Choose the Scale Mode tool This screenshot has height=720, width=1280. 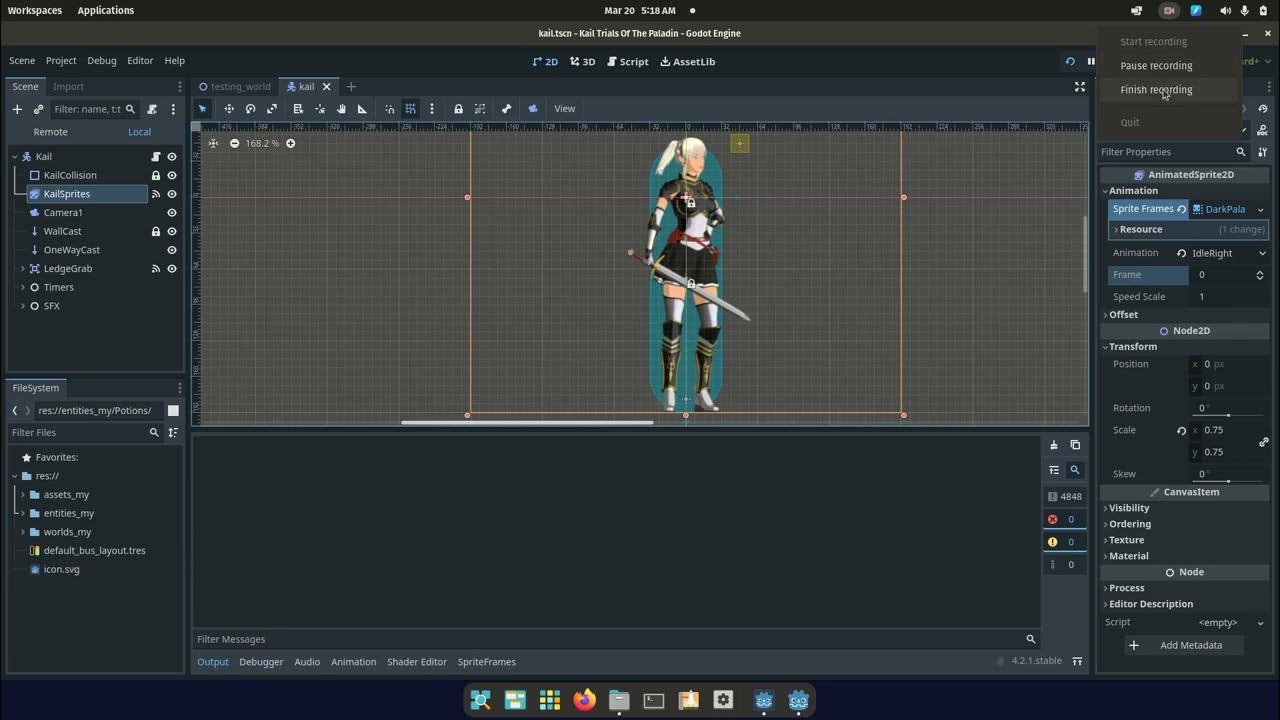coord(272,109)
